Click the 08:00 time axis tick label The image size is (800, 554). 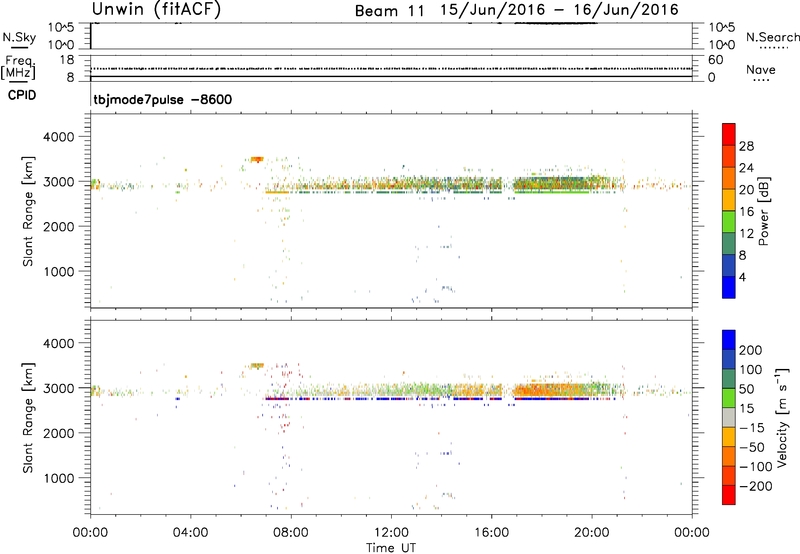[x=291, y=533]
